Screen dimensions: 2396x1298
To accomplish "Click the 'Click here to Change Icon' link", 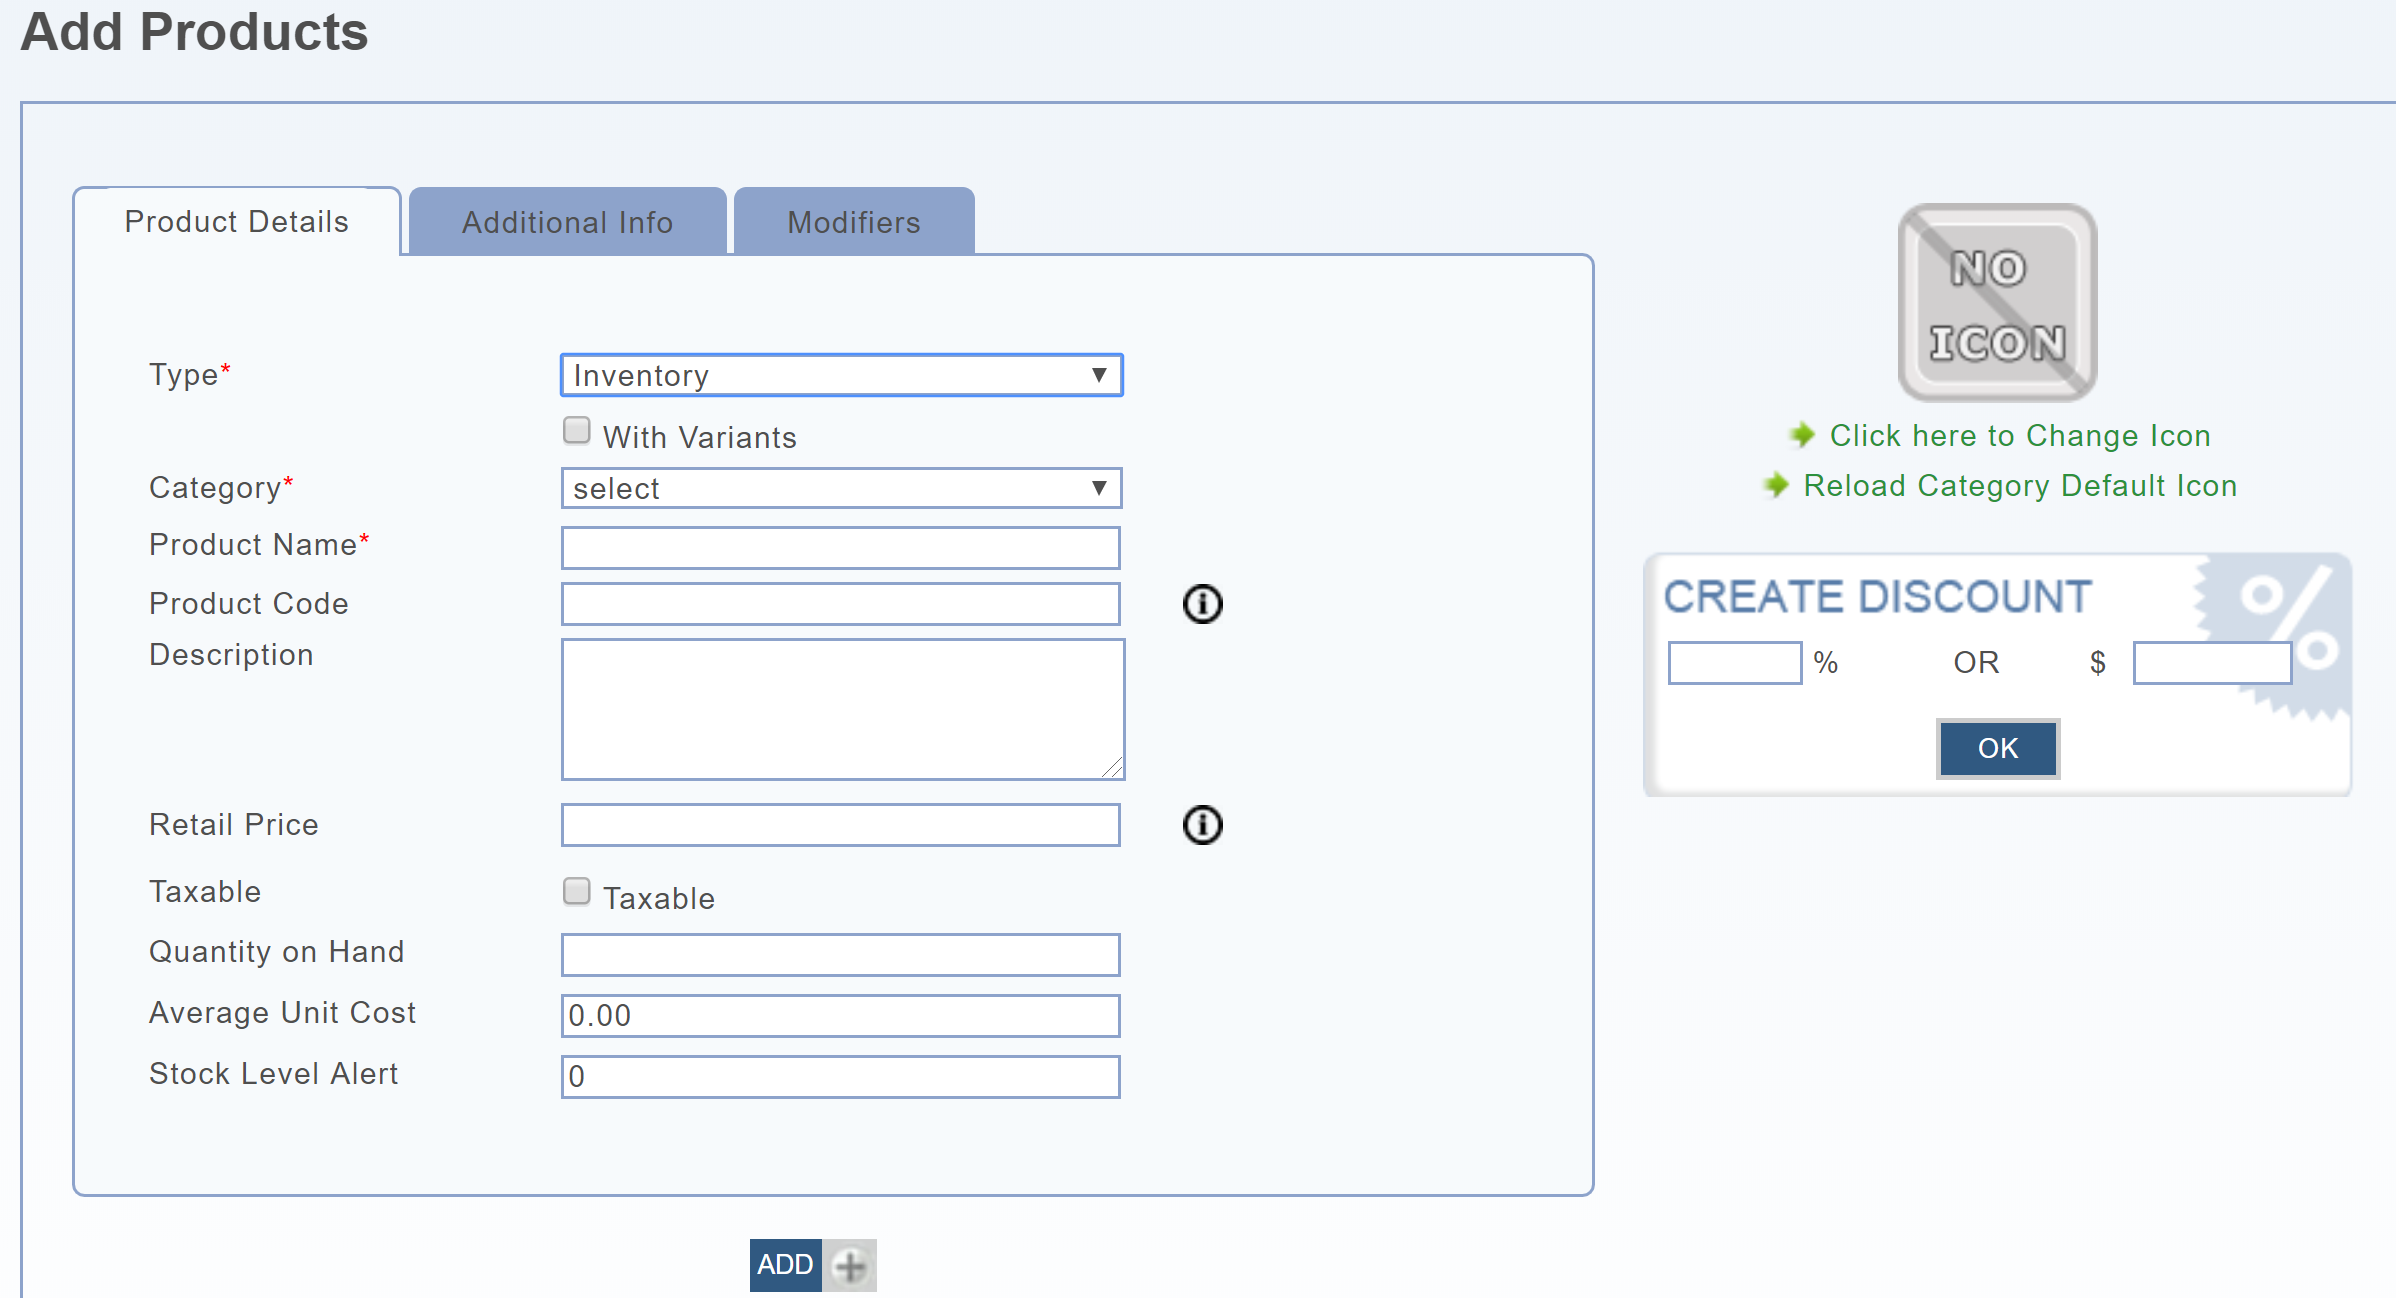I will click(x=2019, y=435).
